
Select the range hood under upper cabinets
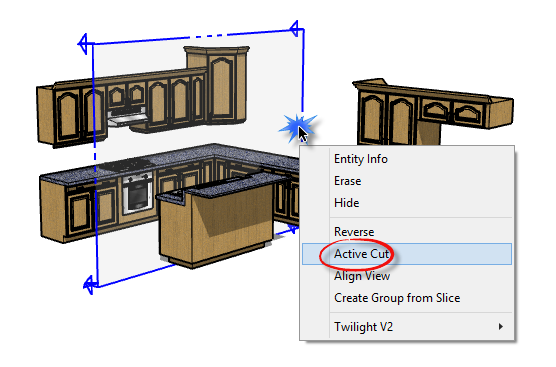point(127,118)
